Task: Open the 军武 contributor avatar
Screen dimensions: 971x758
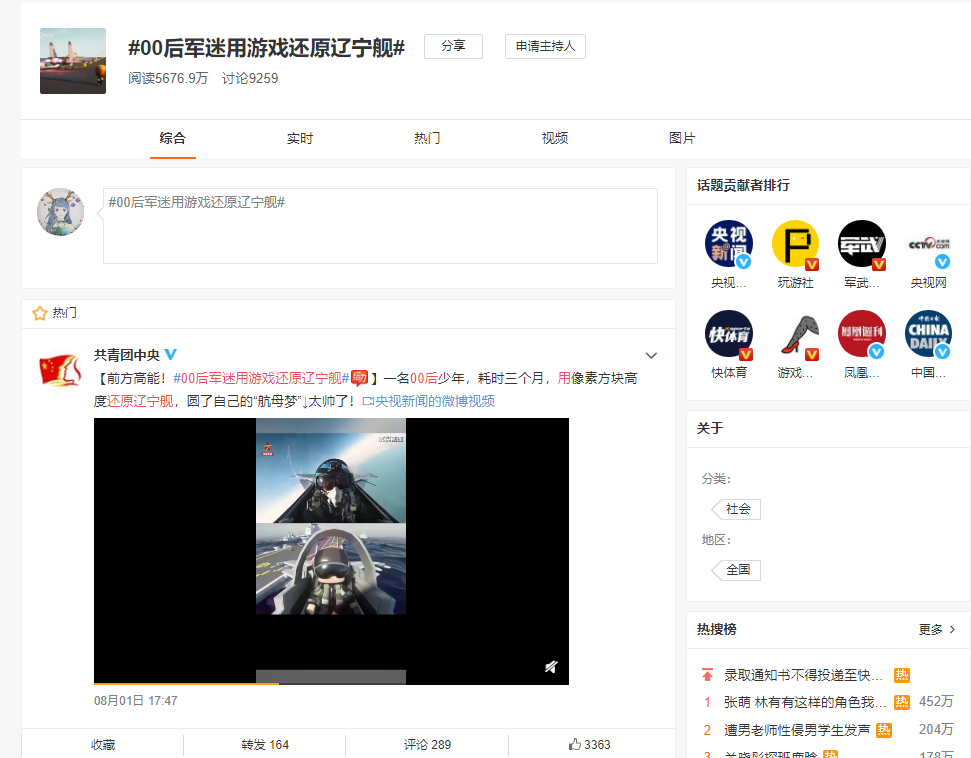Action: click(x=862, y=244)
